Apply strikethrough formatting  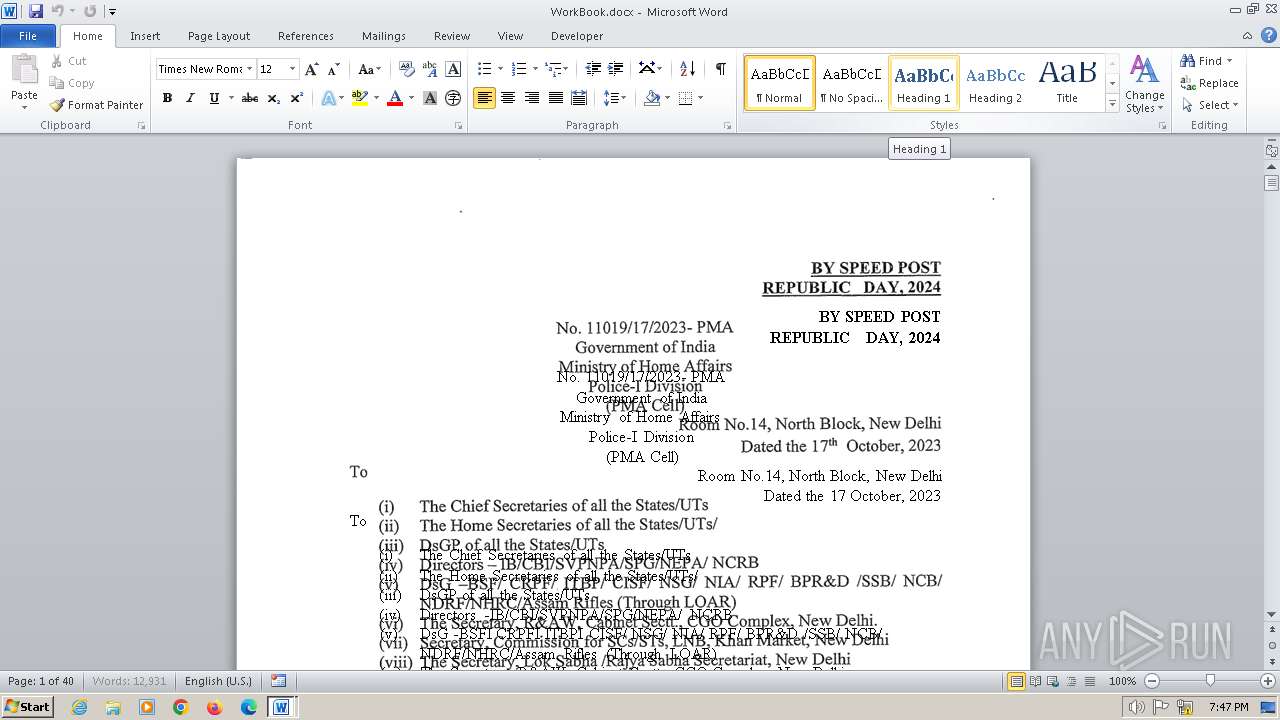click(250, 98)
